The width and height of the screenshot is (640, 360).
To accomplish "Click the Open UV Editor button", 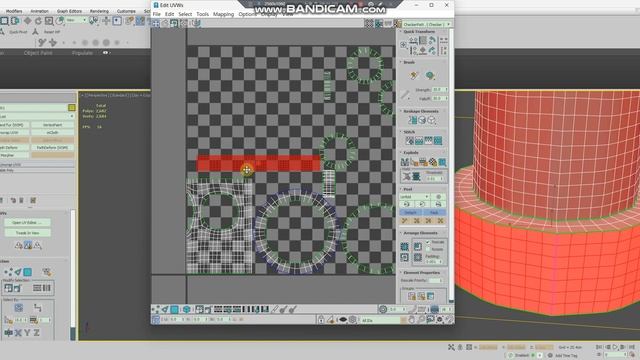I will (27, 222).
